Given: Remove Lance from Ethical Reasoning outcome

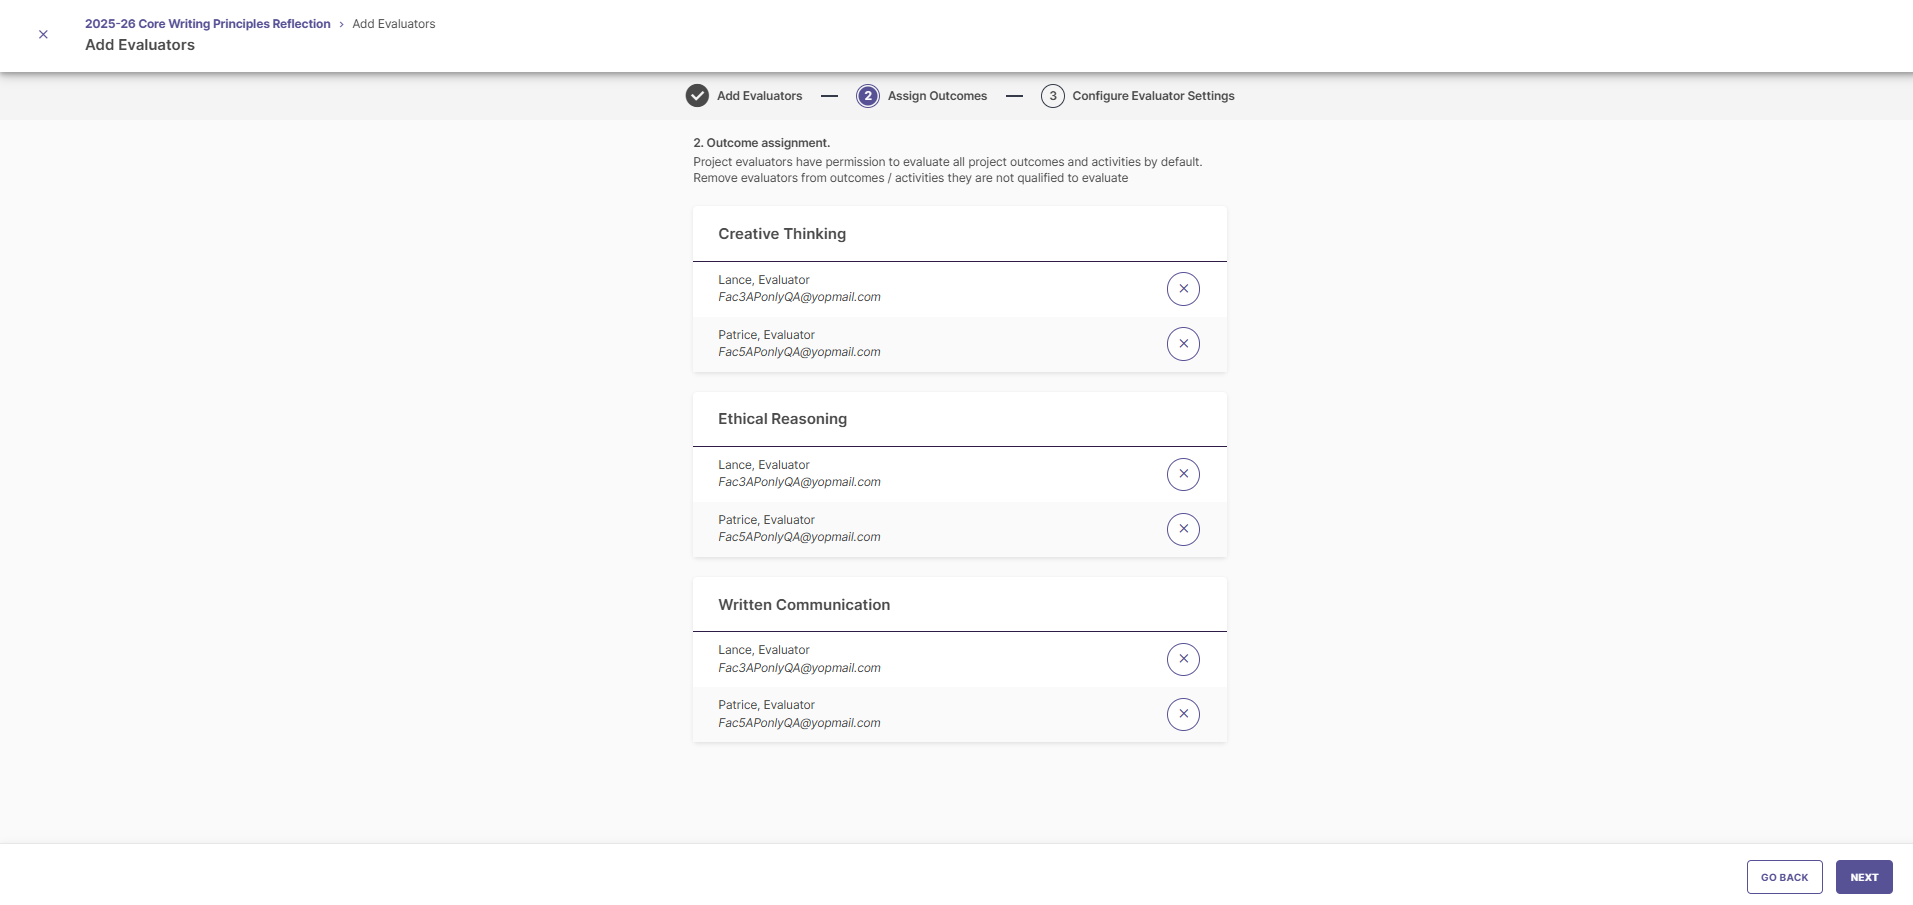Looking at the screenshot, I should [1183, 474].
